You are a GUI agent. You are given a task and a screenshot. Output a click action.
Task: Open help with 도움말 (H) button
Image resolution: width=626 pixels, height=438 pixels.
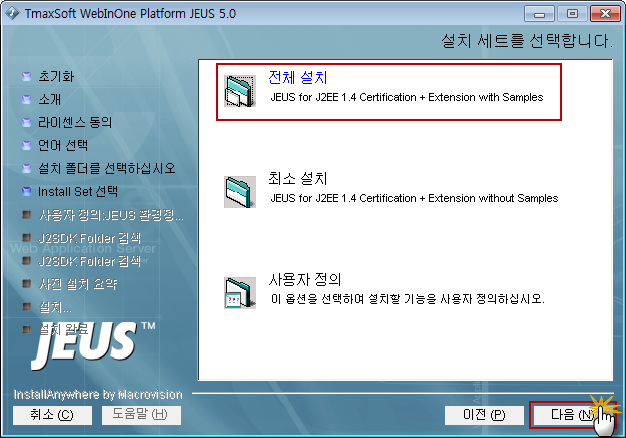click(141, 415)
